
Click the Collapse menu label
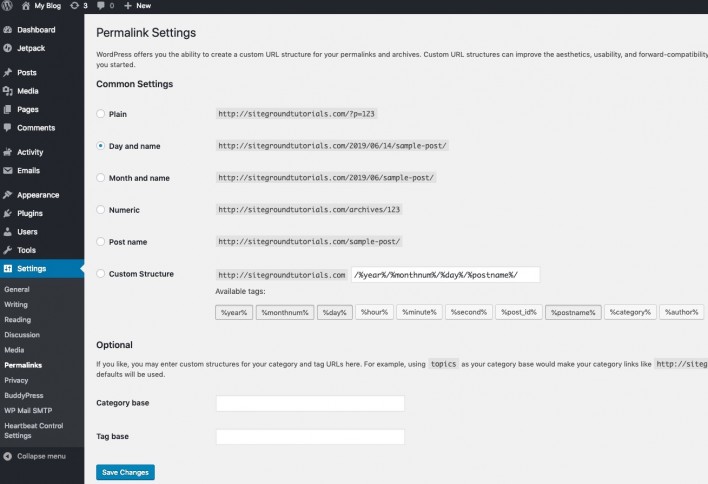pos(42,456)
